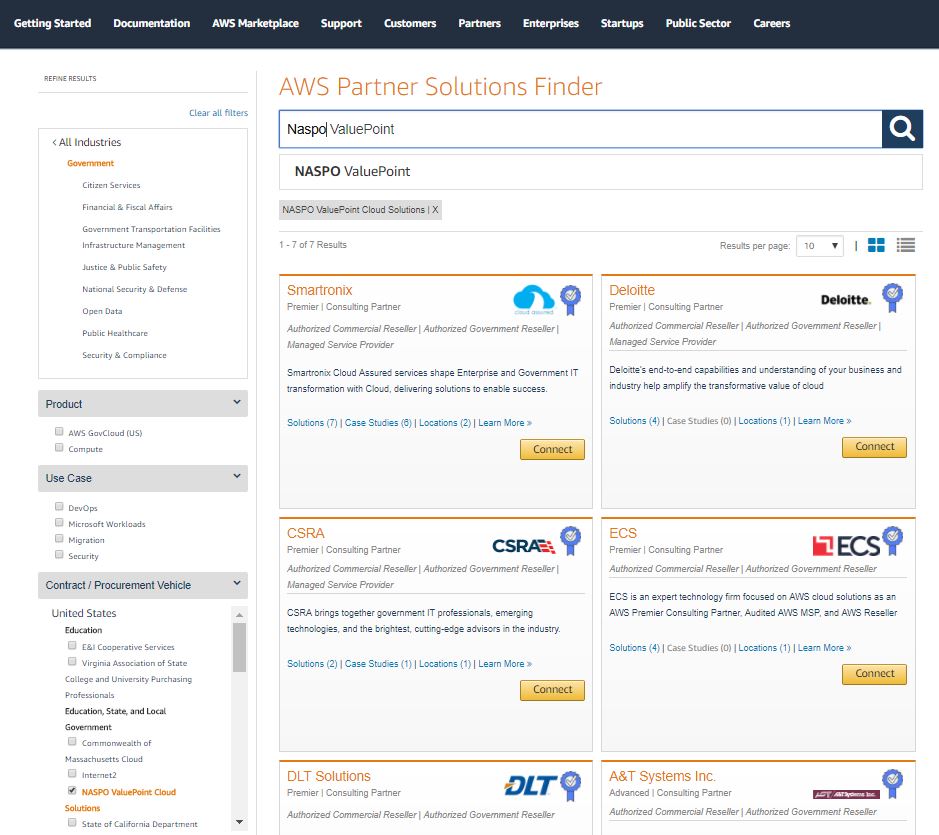Image resolution: width=939 pixels, height=835 pixels.
Task: Open the Documentation nav item
Action: click(152, 23)
